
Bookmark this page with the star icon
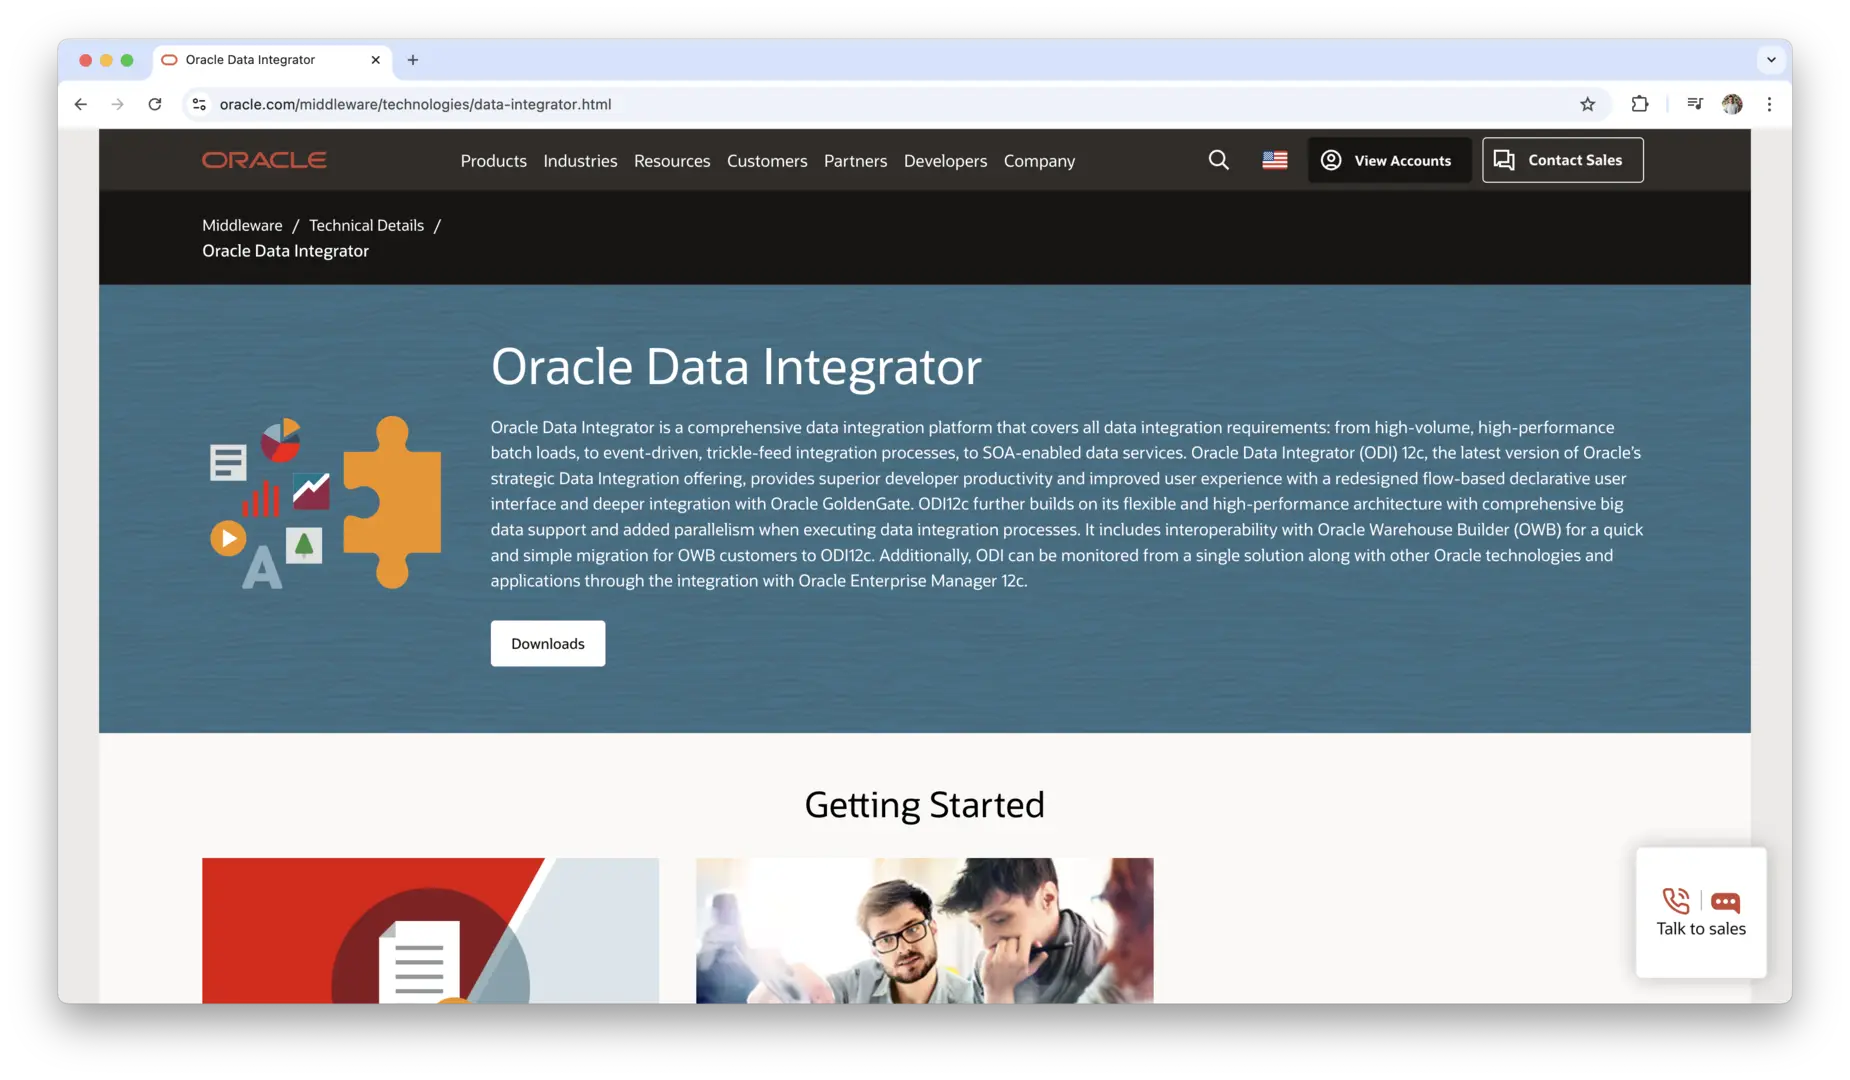[x=1587, y=104]
